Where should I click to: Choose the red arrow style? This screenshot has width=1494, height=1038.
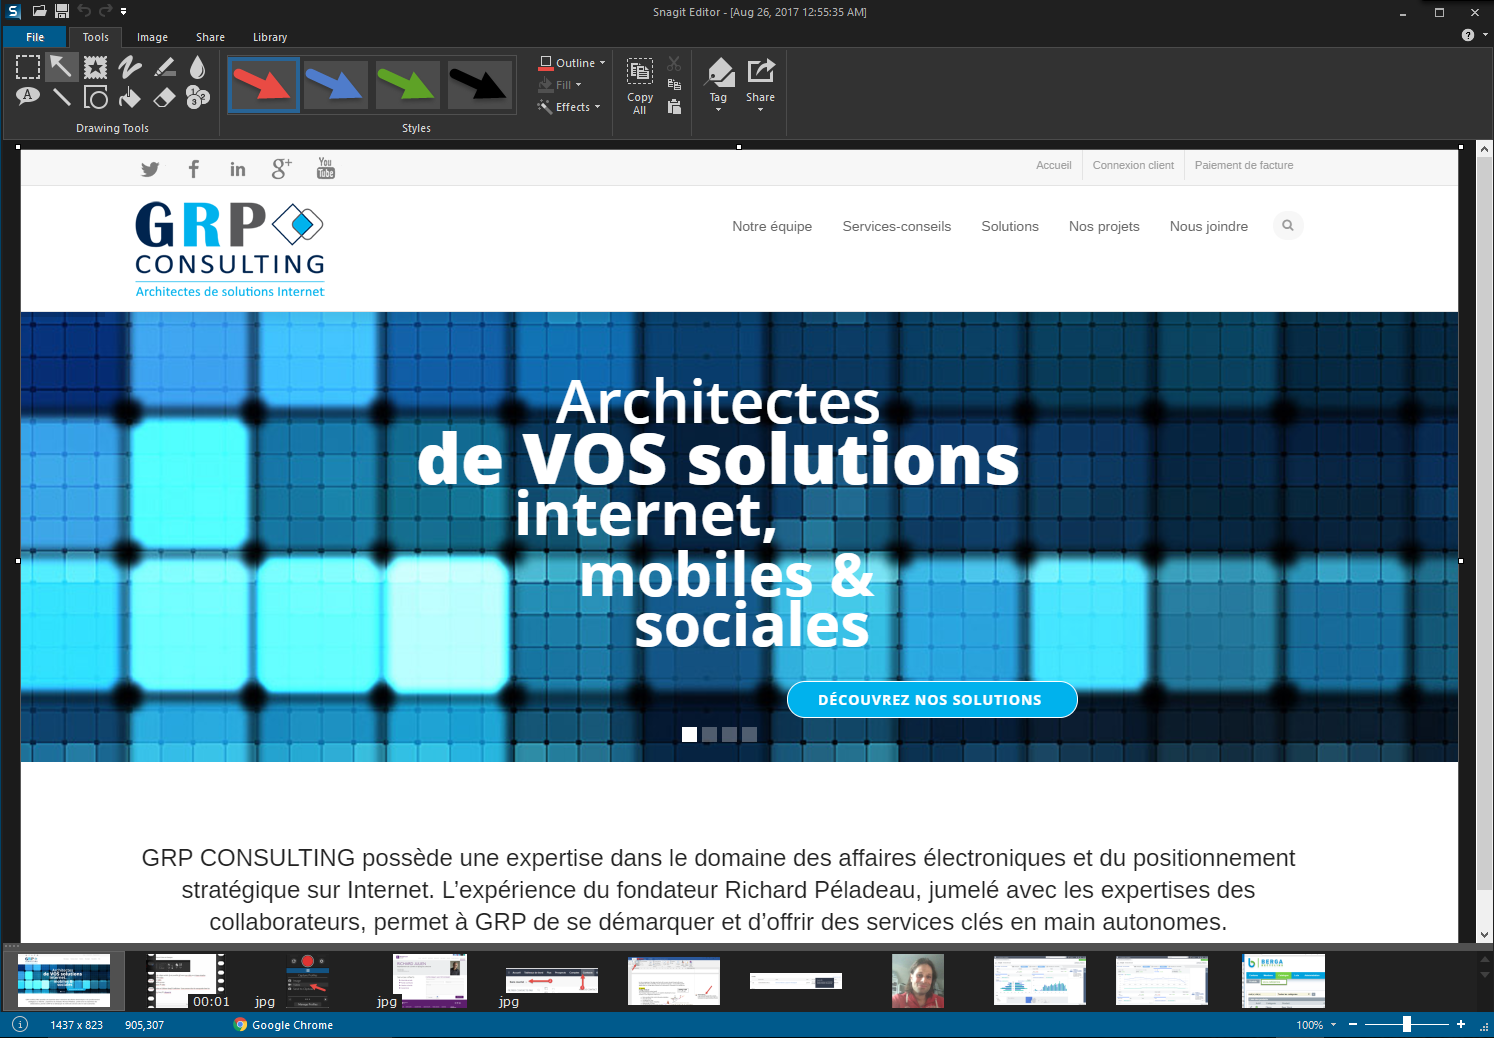point(263,85)
